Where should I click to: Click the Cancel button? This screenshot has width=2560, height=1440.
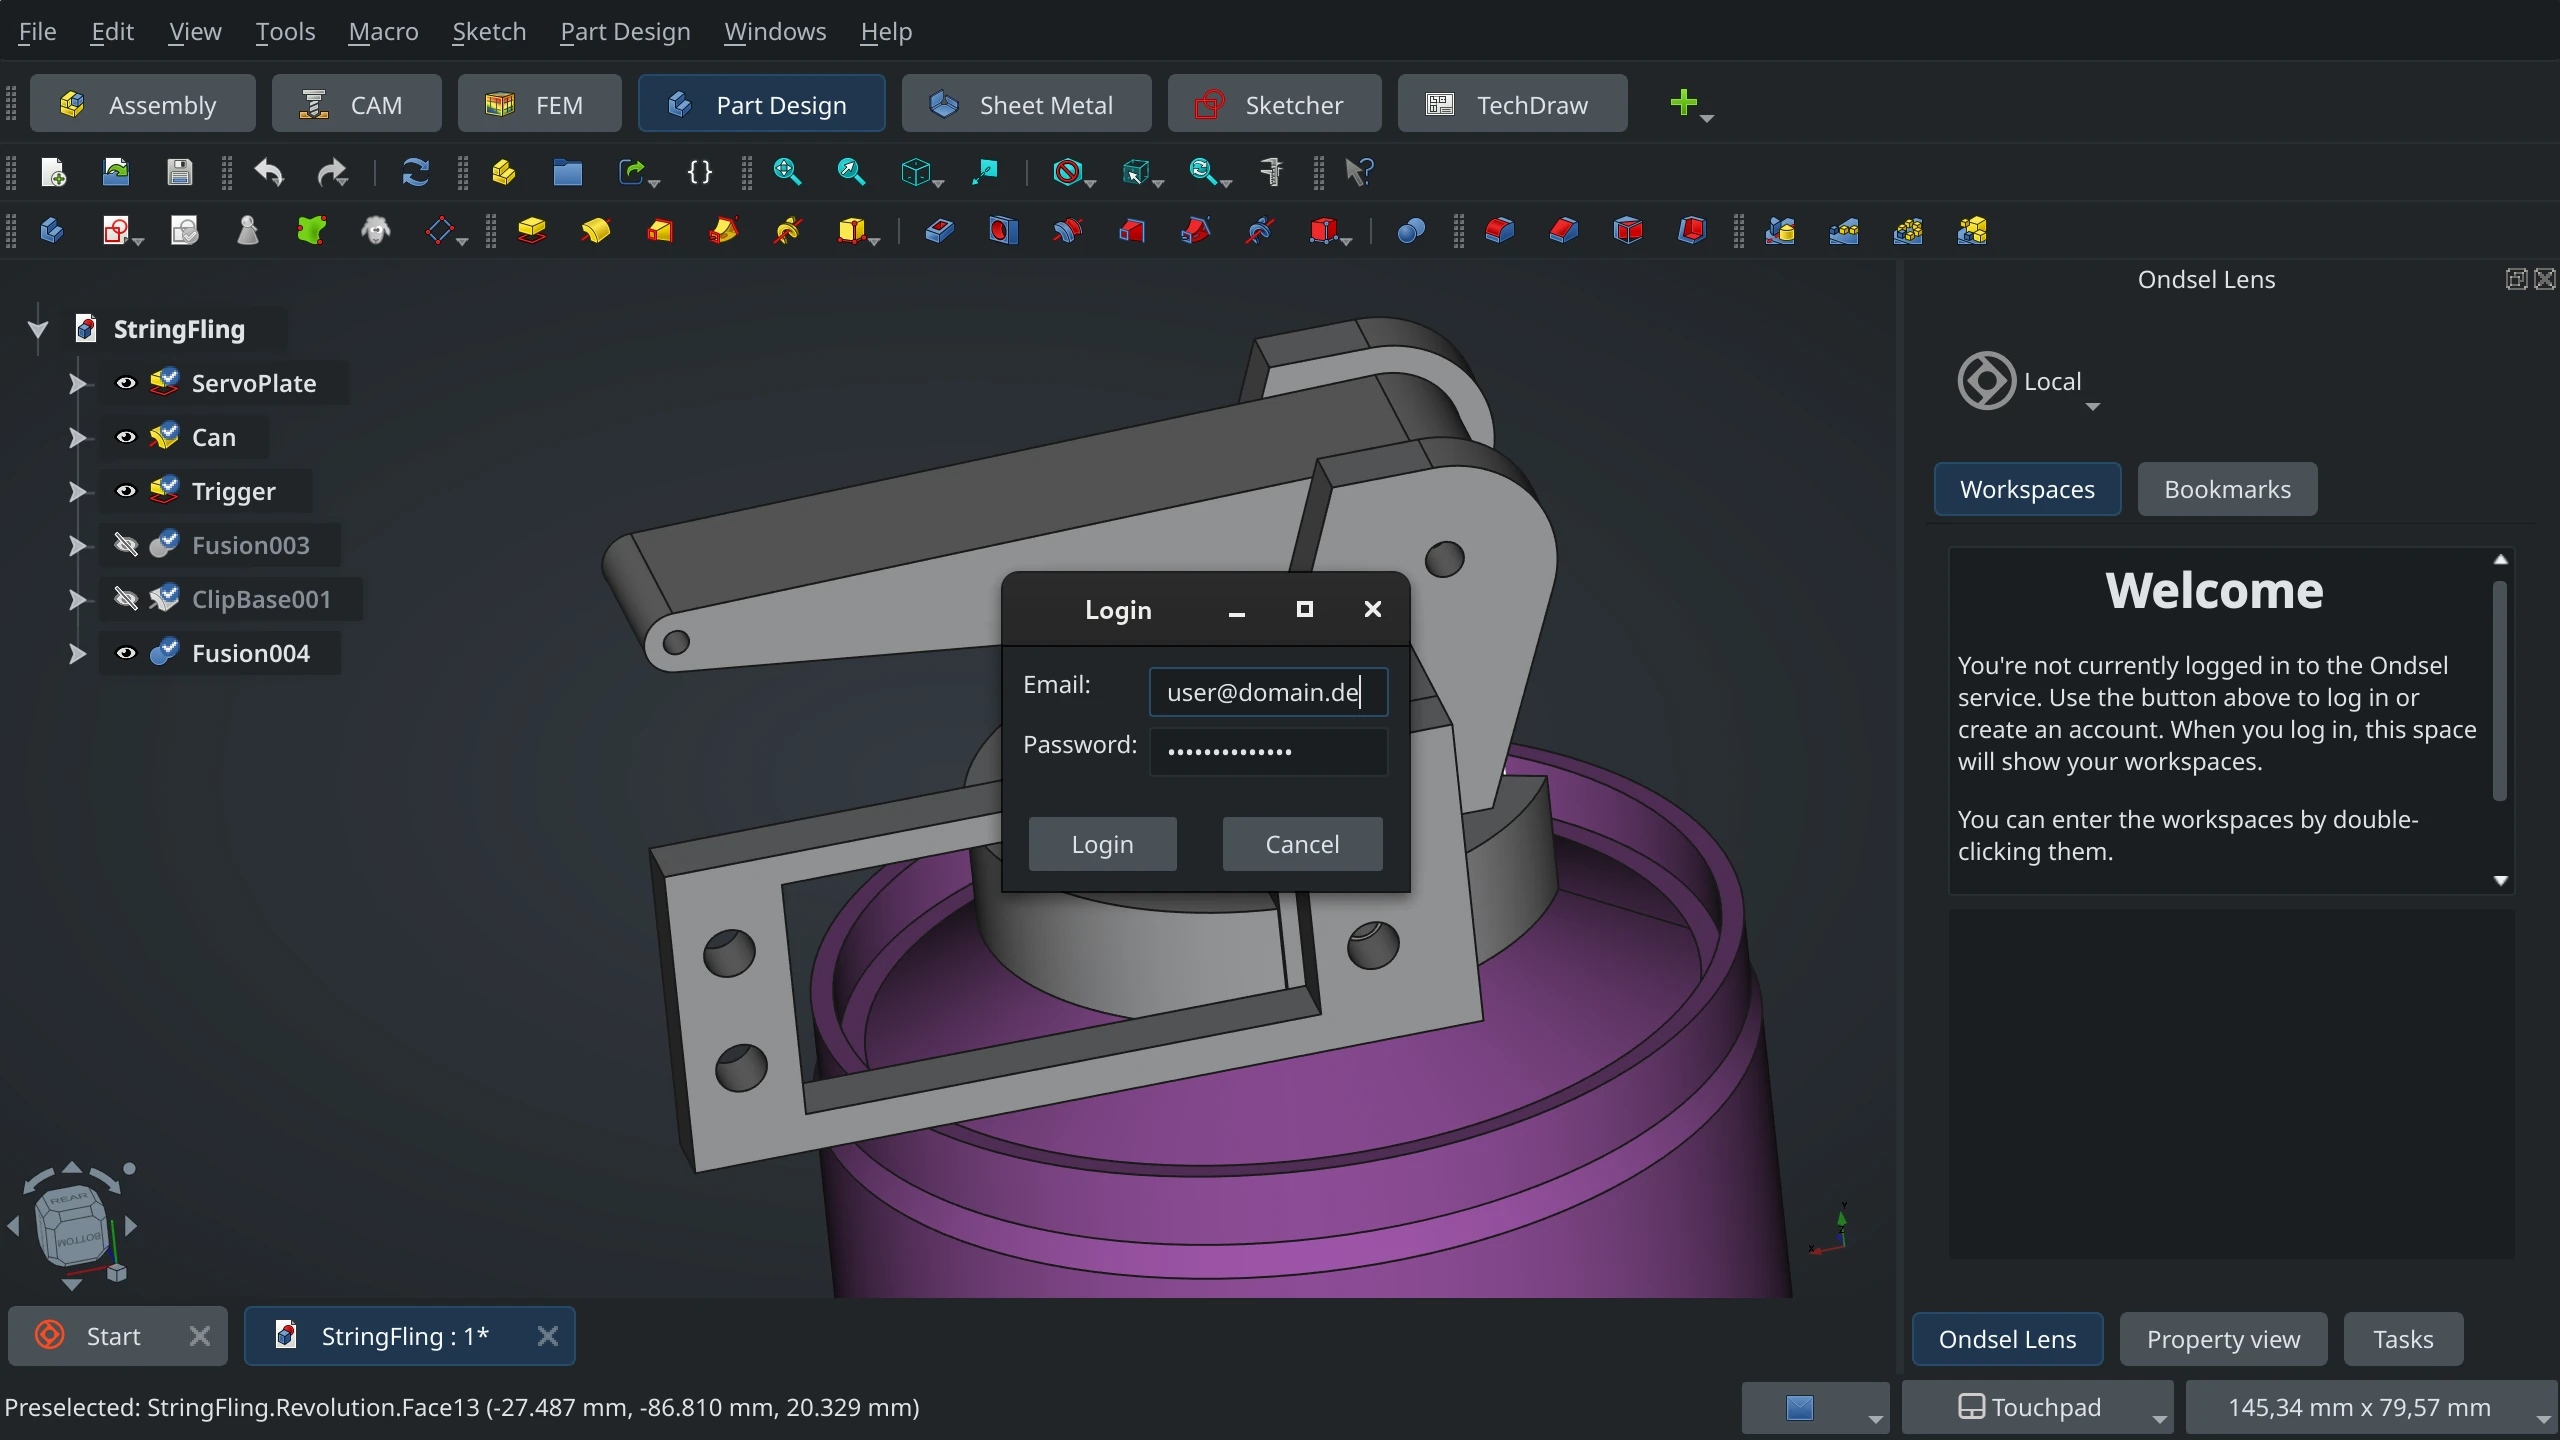(x=1303, y=842)
